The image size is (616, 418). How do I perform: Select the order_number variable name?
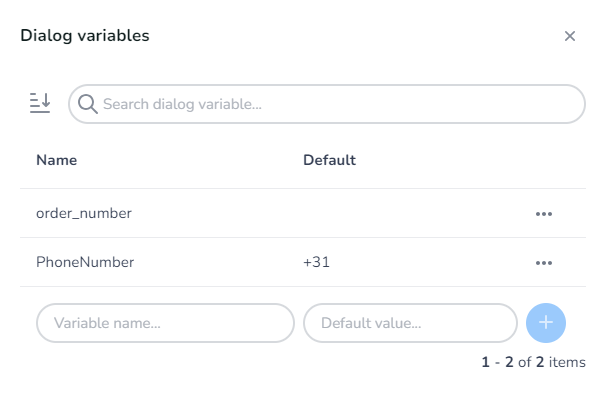point(84,213)
